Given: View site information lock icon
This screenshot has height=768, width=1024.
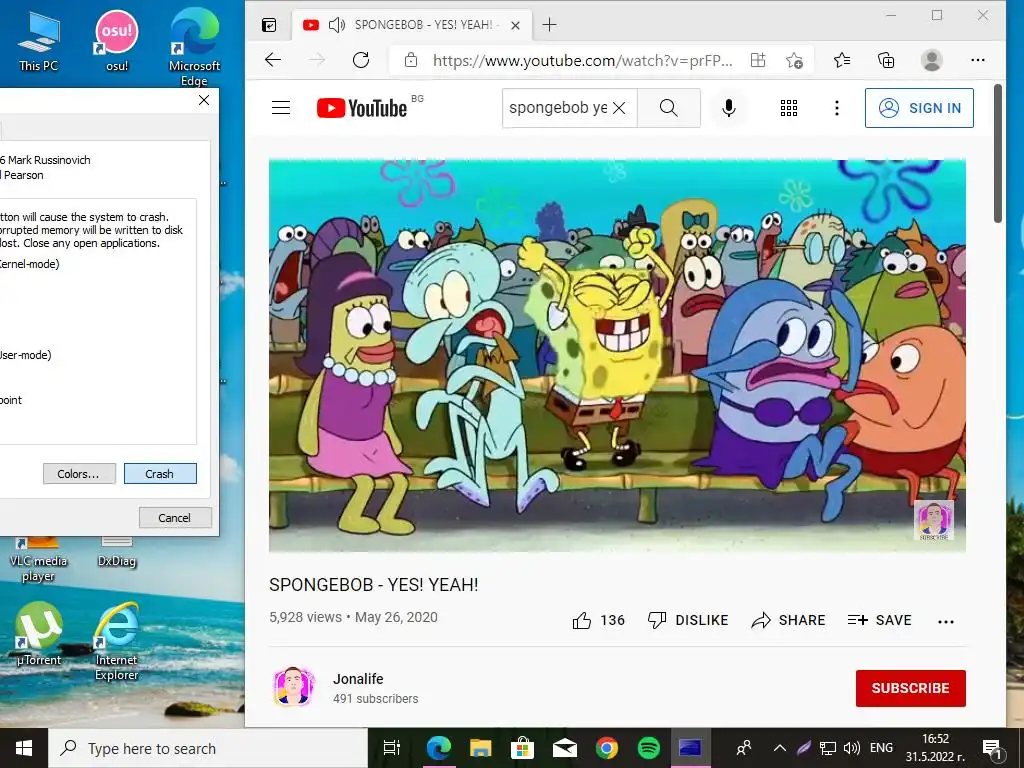Looking at the screenshot, I should [411, 61].
